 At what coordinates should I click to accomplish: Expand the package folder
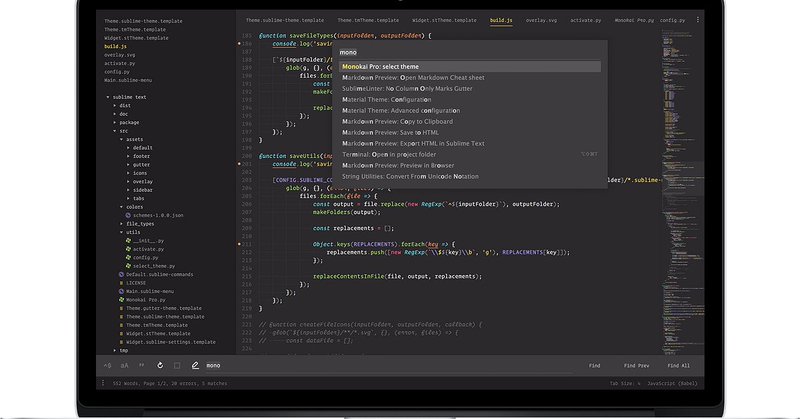click(115, 122)
